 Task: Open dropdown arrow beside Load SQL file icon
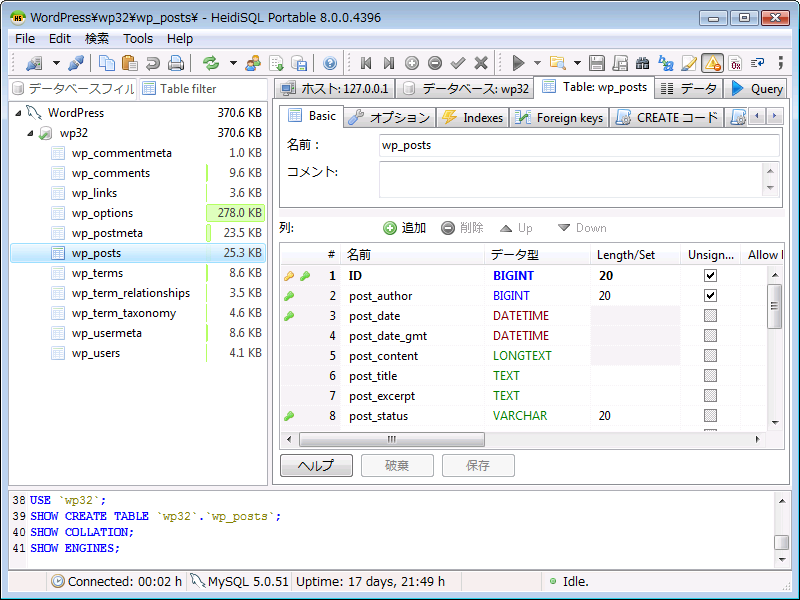577,63
